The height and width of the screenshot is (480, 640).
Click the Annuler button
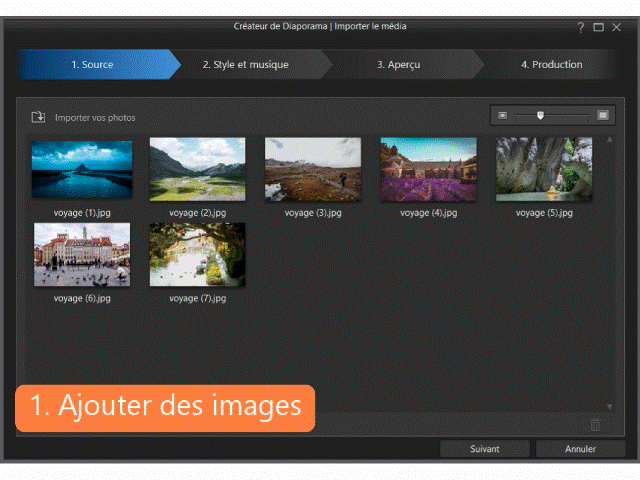580,449
